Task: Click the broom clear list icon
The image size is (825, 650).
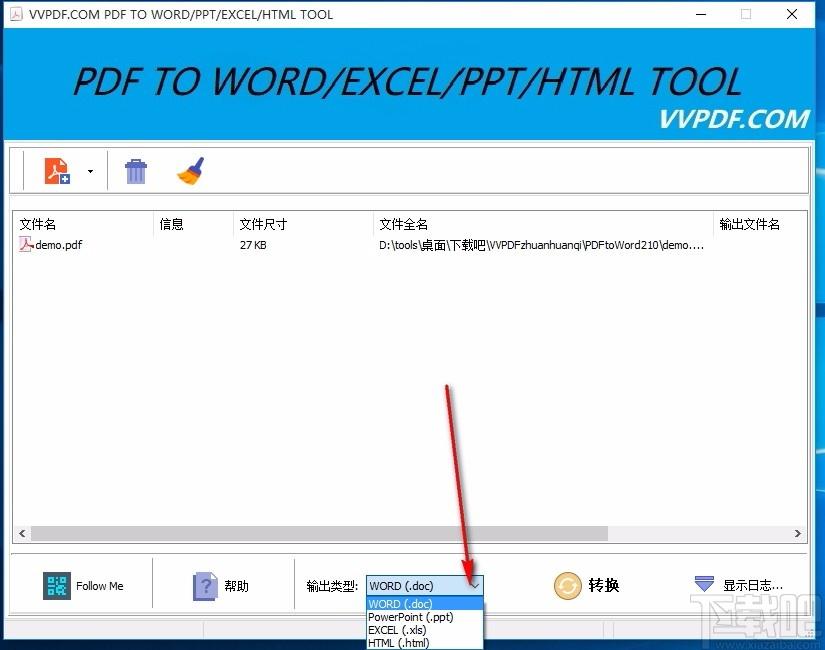Action: point(191,171)
